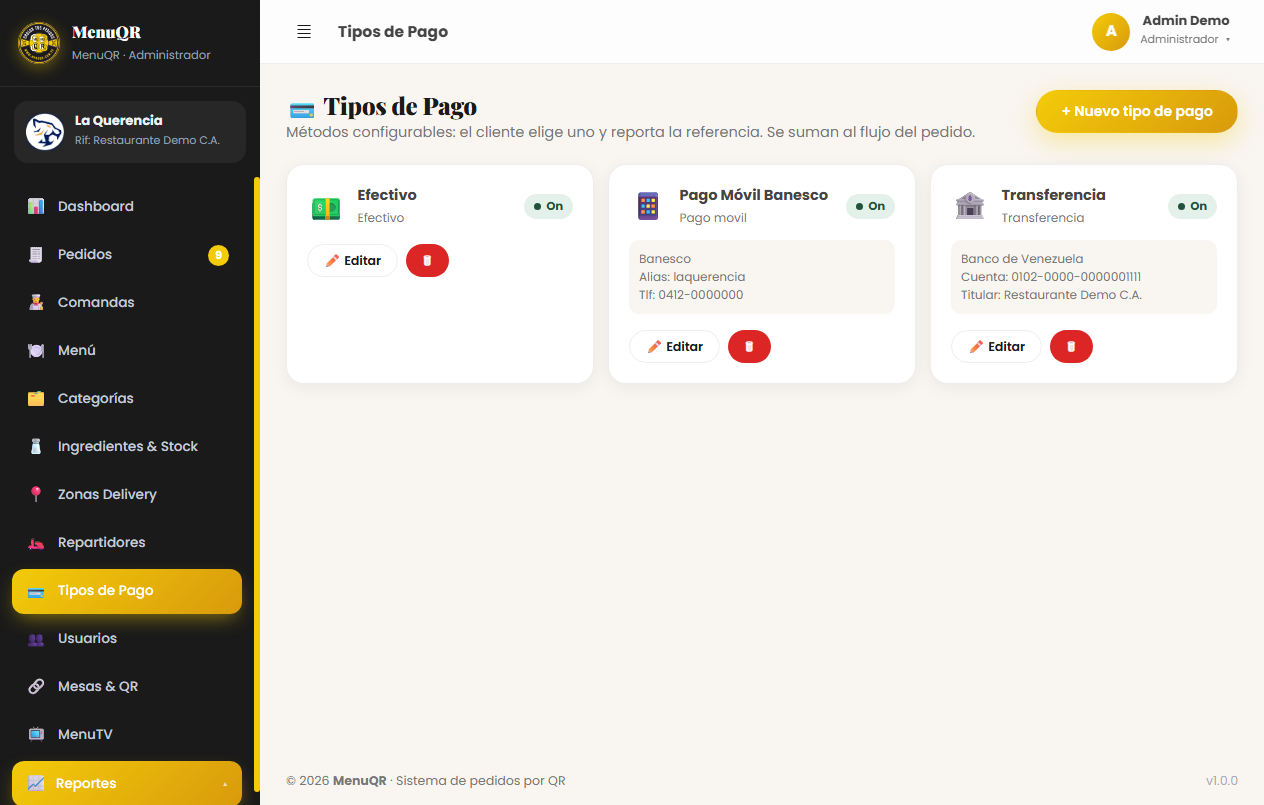
Task: Select Tipos de Pago sidebar item
Action: [127, 591]
